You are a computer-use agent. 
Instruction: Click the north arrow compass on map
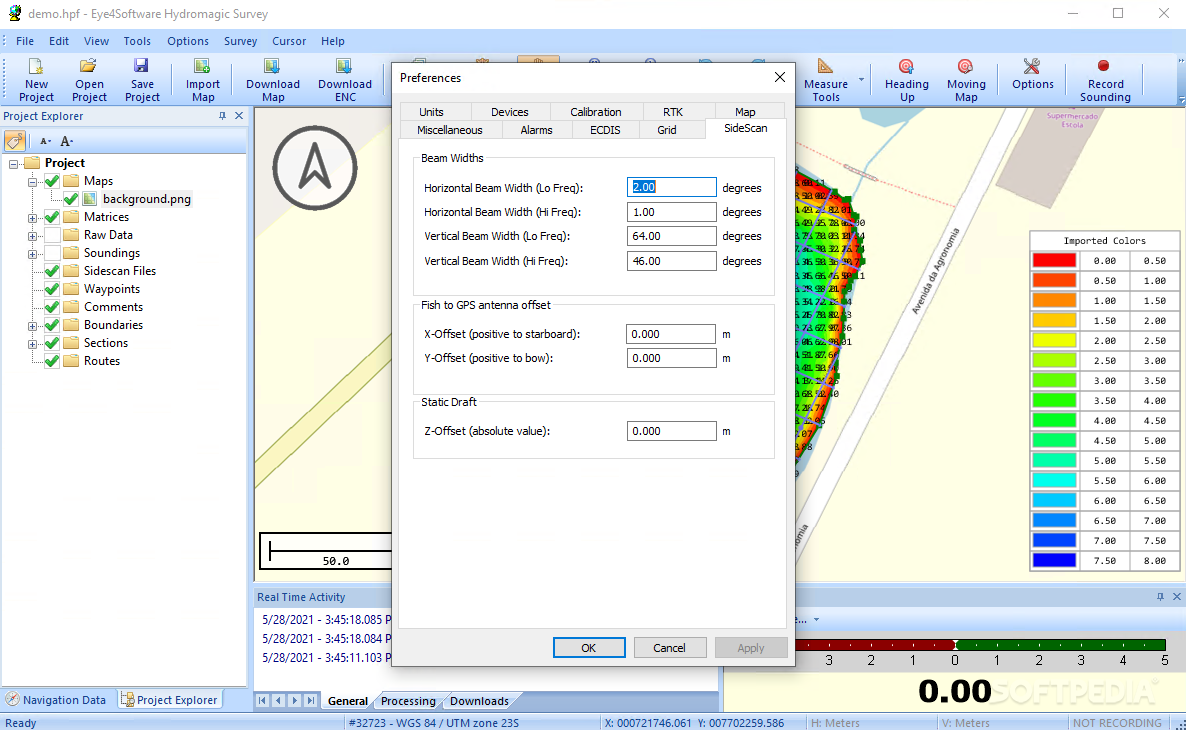(x=315, y=168)
